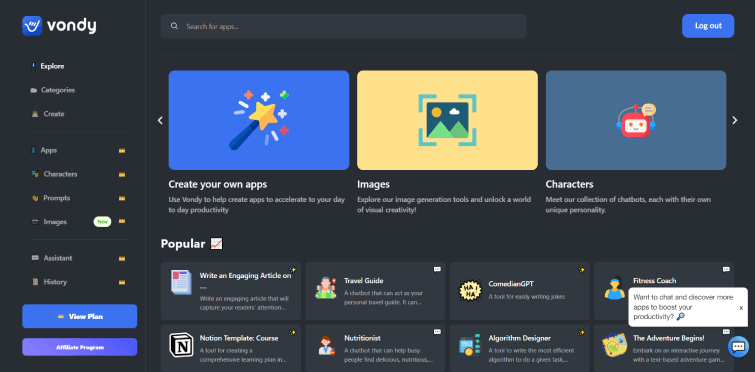This screenshot has width=755, height=372.
Task: Open Algorithm Designer tool title
Action: pos(520,338)
